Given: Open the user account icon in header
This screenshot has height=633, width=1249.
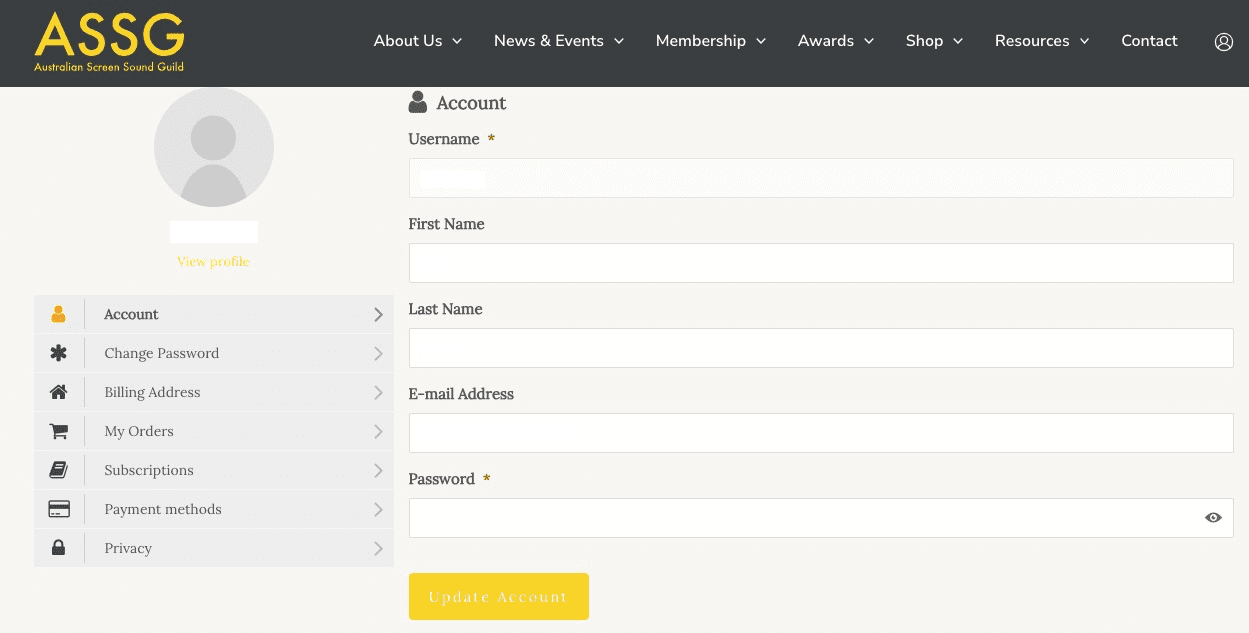Looking at the screenshot, I should click(x=1223, y=42).
